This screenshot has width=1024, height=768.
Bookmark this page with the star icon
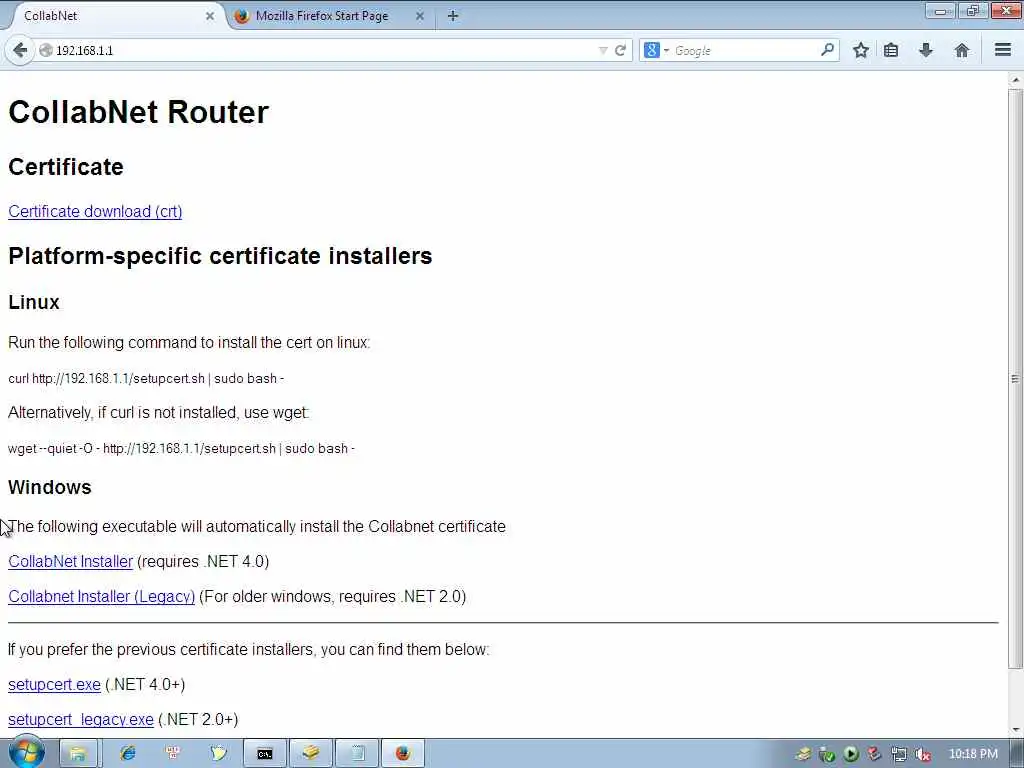861,50
